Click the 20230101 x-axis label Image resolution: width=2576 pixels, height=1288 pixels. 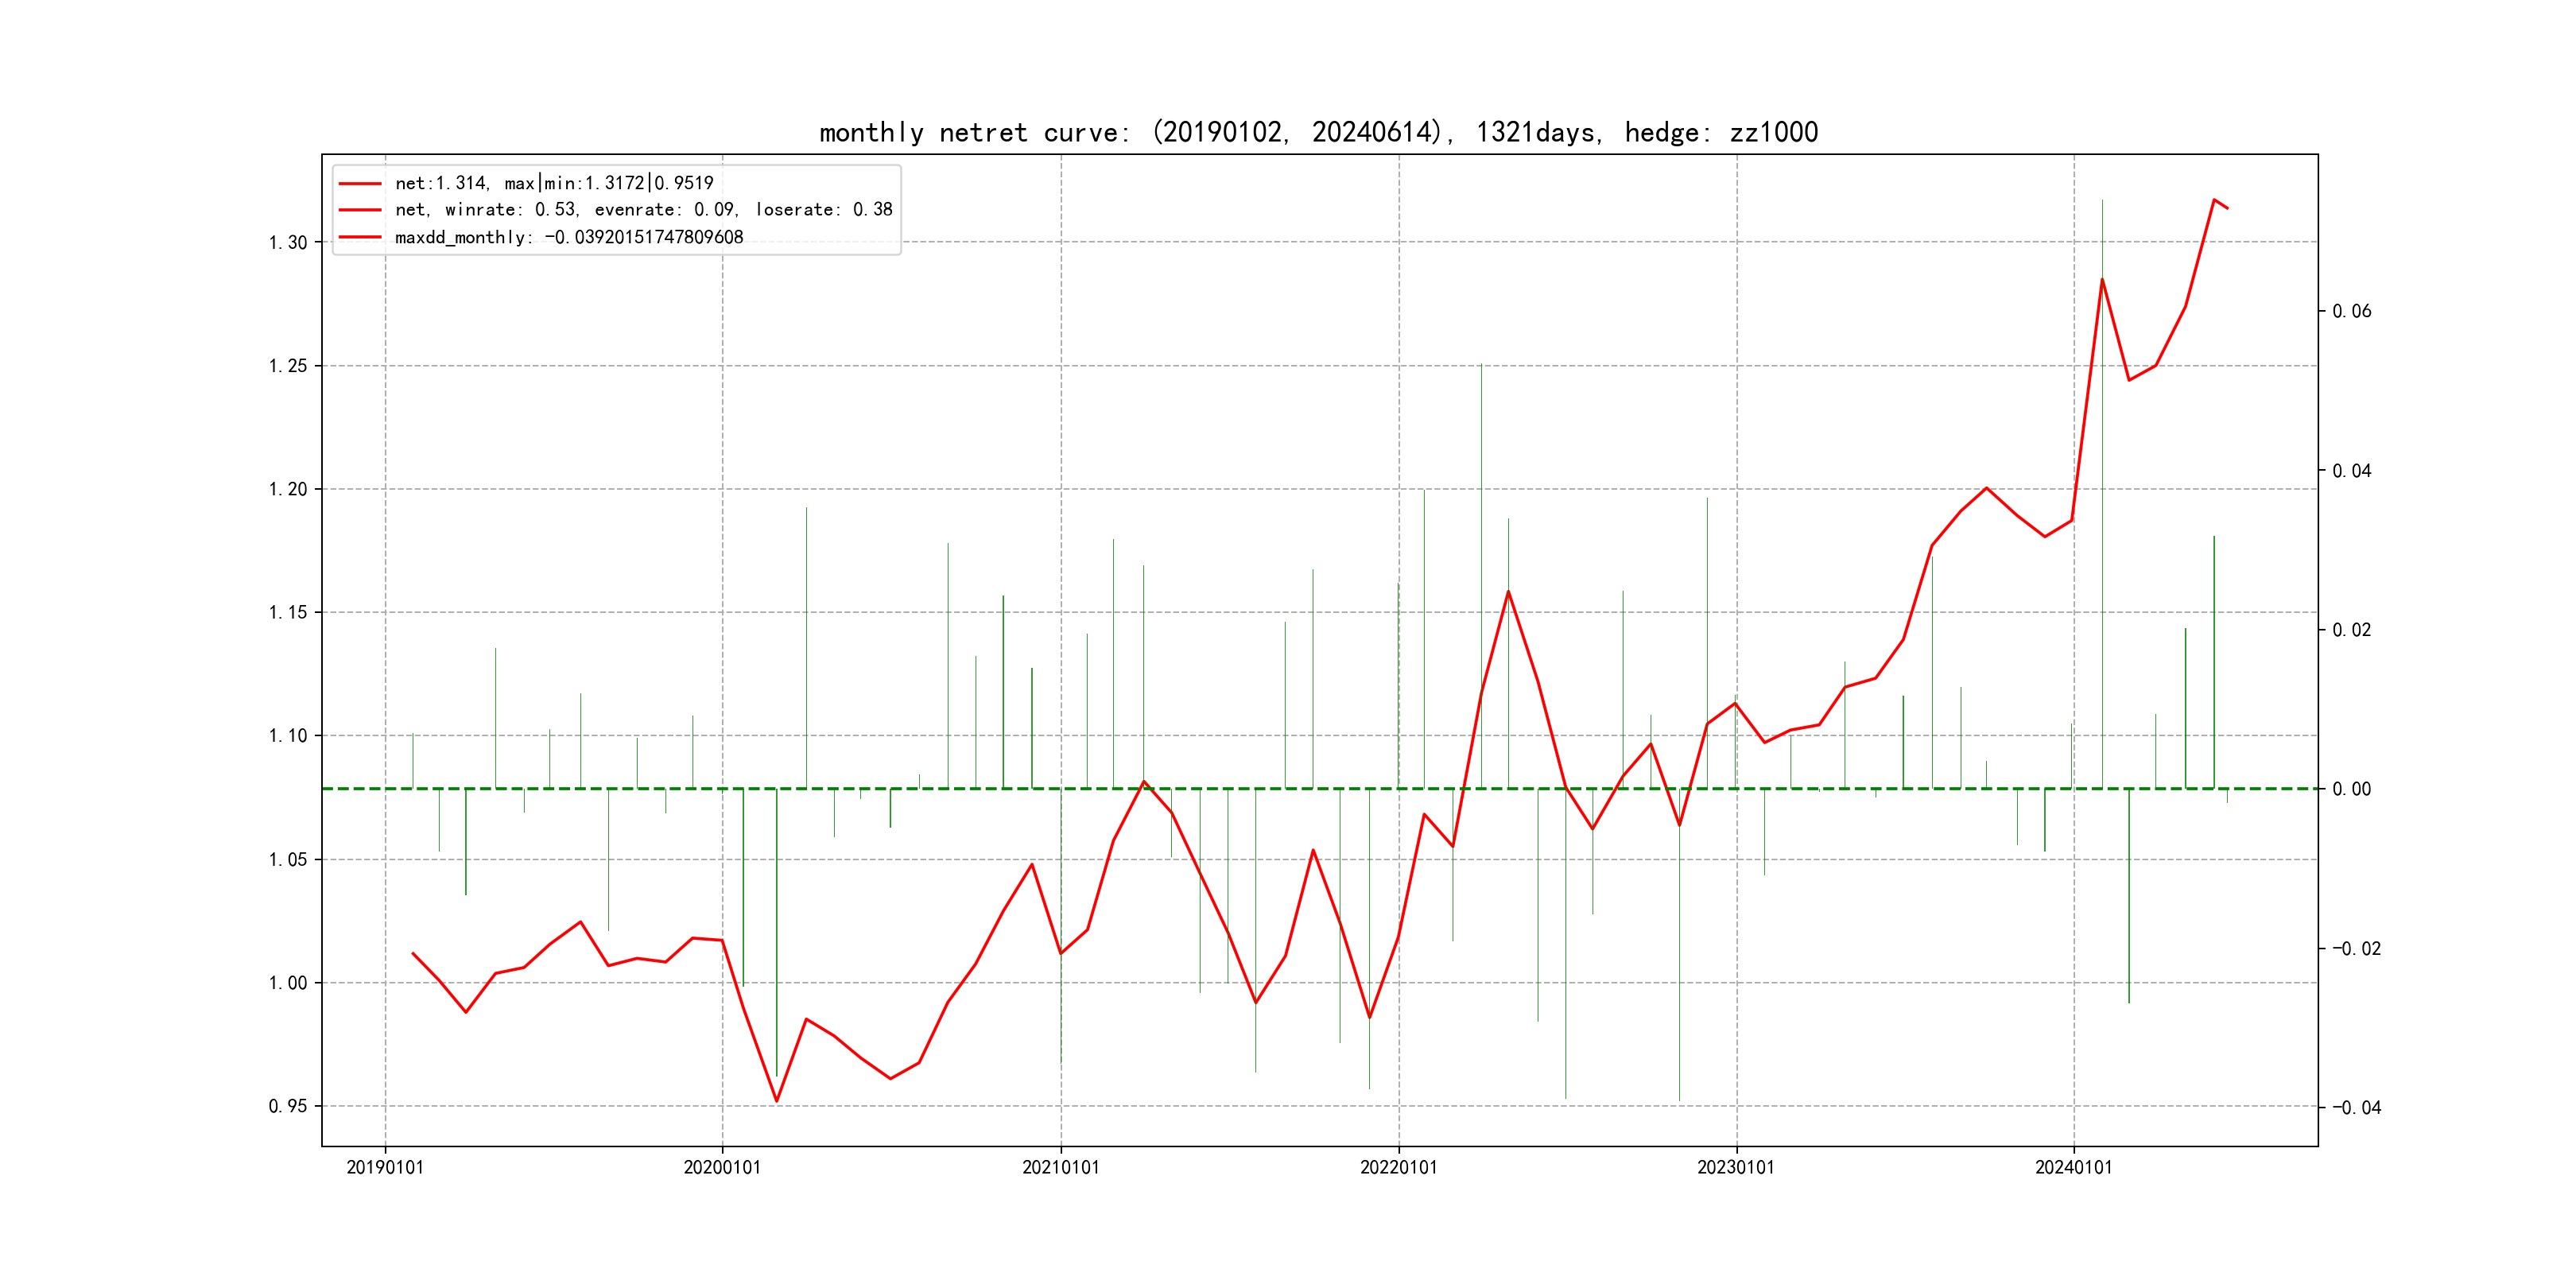(1736, 1167)
